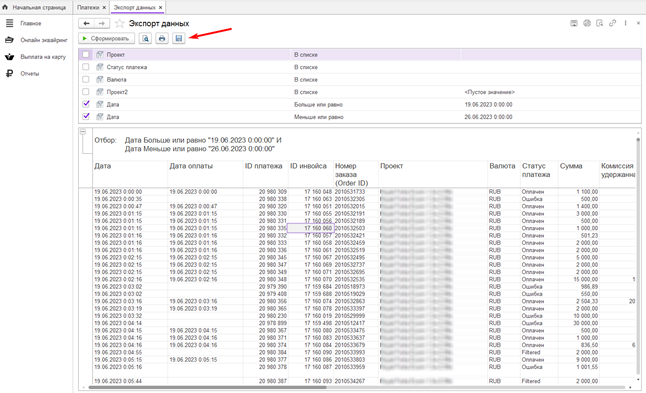Viewport: 646px width, 393px height.
Task: Click the Дата оплаты column header
Action: point(191,166)
